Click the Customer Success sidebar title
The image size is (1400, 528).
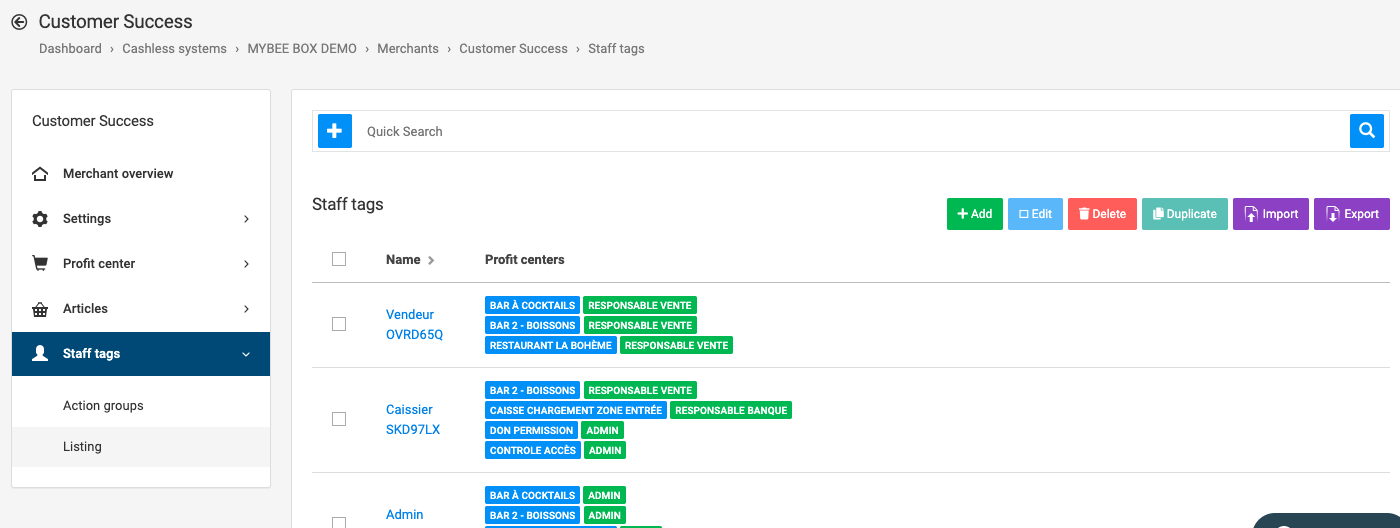93,121
